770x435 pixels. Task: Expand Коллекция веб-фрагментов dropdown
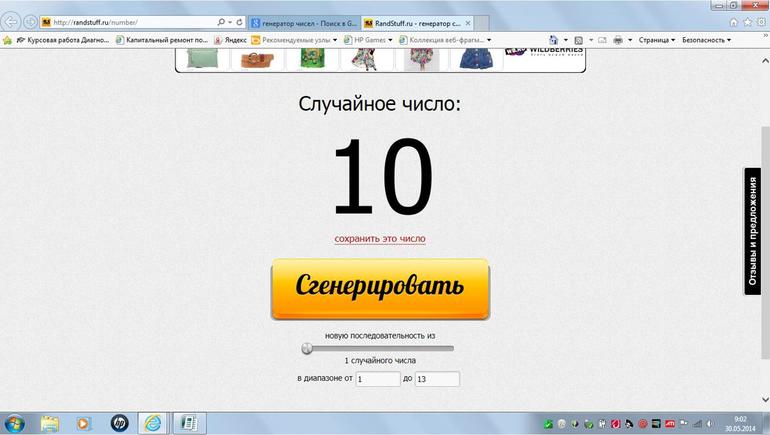tap(489, 40)
